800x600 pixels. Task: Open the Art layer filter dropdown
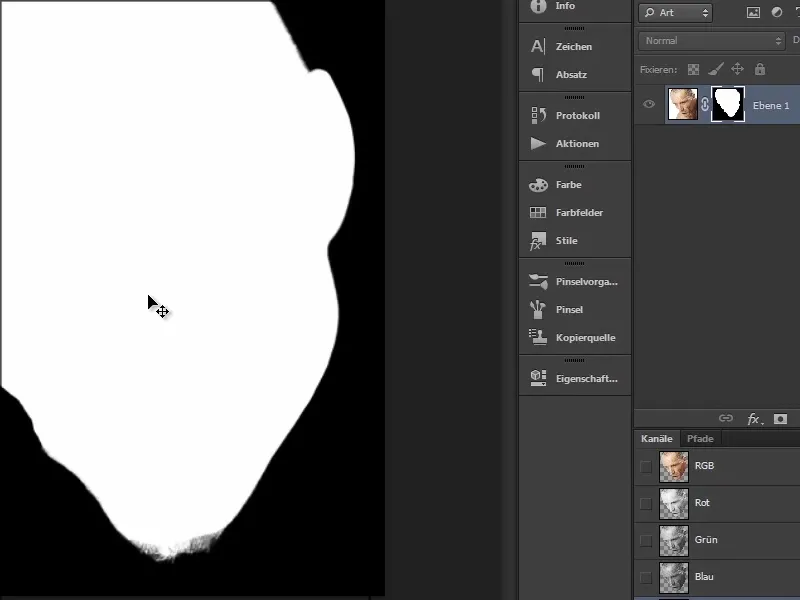(676, 13)
